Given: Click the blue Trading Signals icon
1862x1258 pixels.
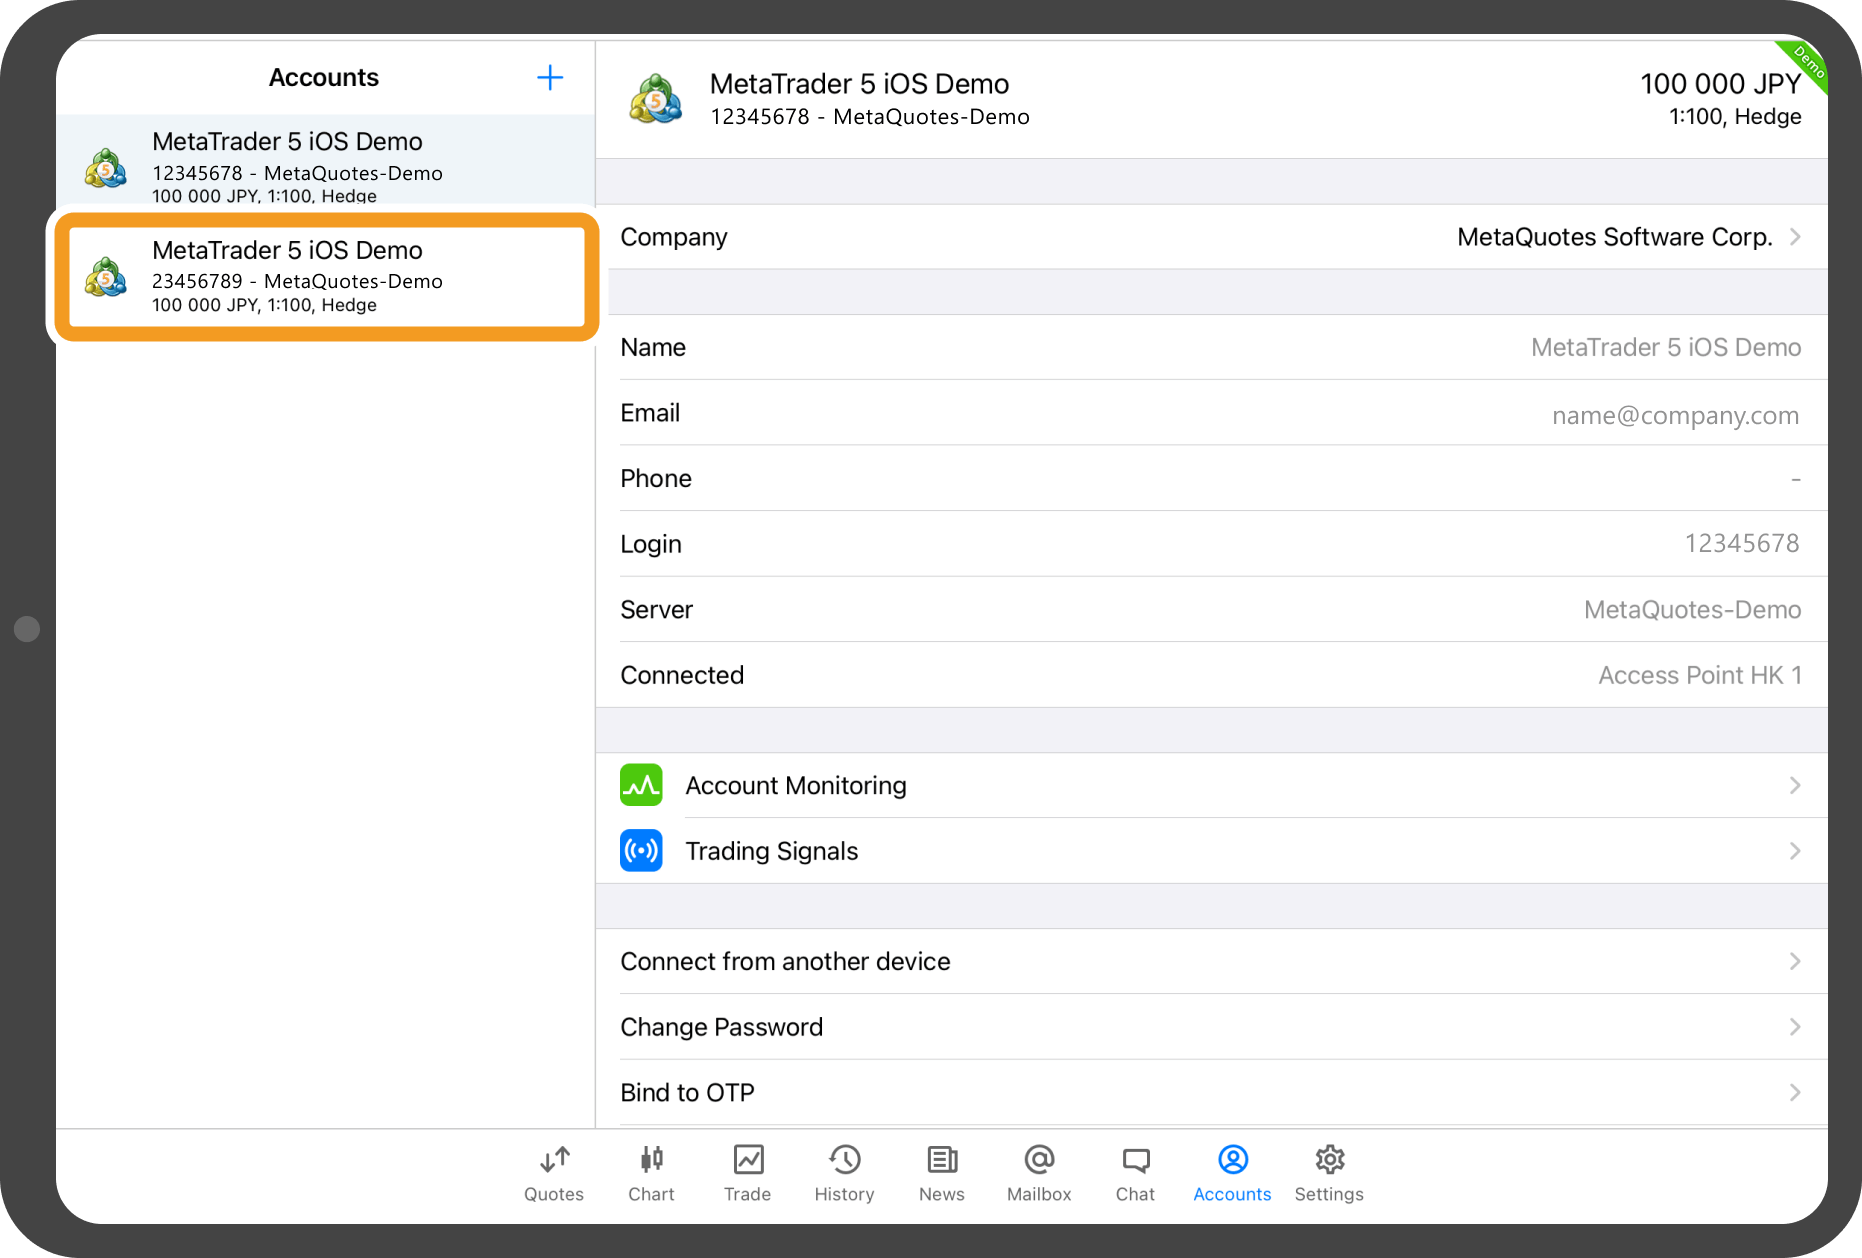Looking at the screenshot, I should 641,851.
